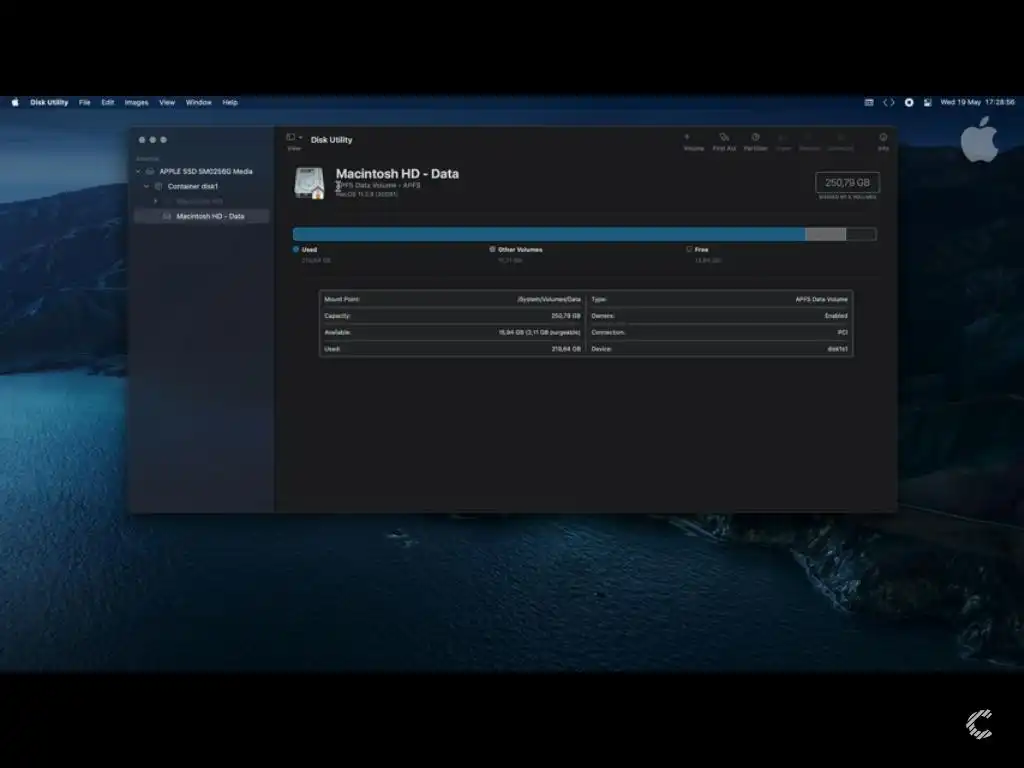Screen dimensions: 1024x768
Task: Click the Macintosh HD - Data sidebar icon
Action: coord(167,216)
